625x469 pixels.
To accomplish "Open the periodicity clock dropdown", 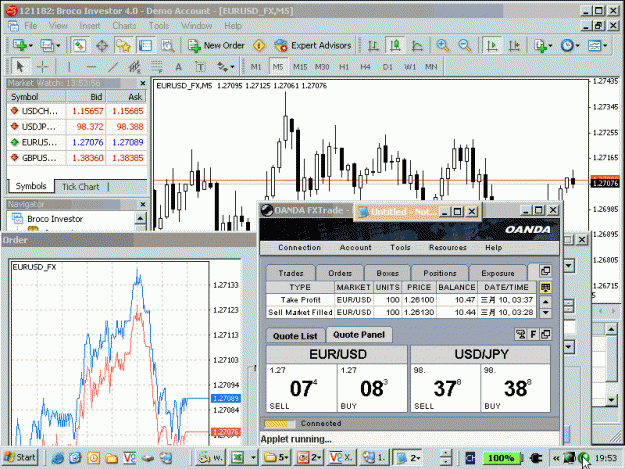I will [569, 45].
